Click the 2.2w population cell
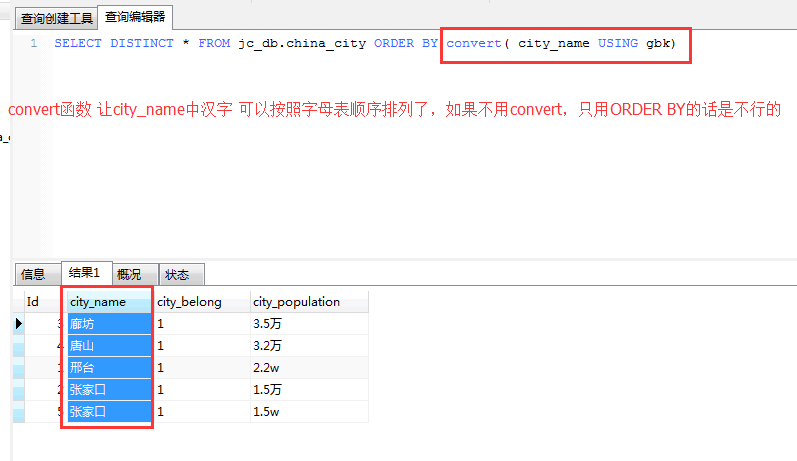 coord(309,367)
